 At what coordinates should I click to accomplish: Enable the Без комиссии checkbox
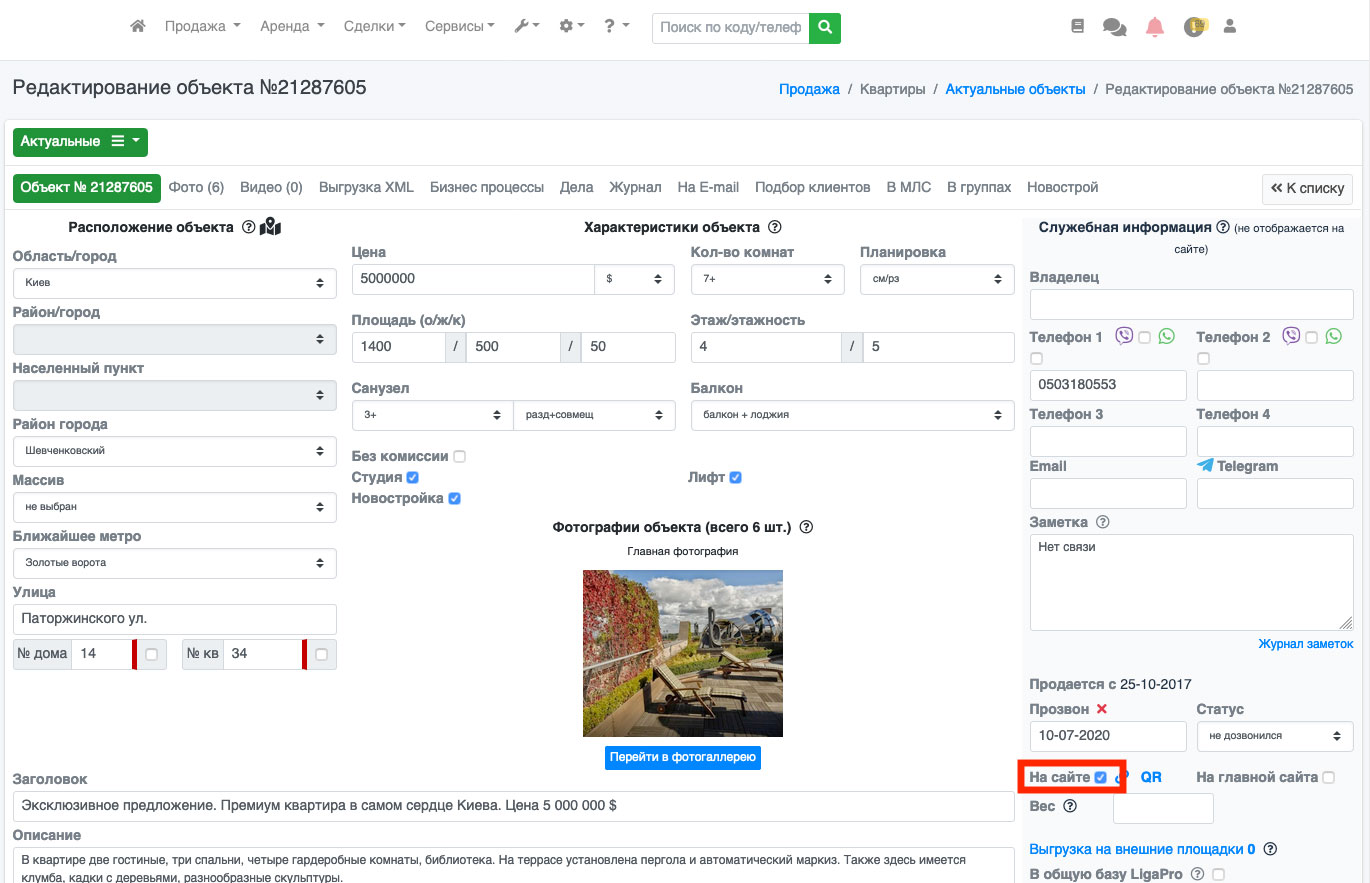pos(460,457)
